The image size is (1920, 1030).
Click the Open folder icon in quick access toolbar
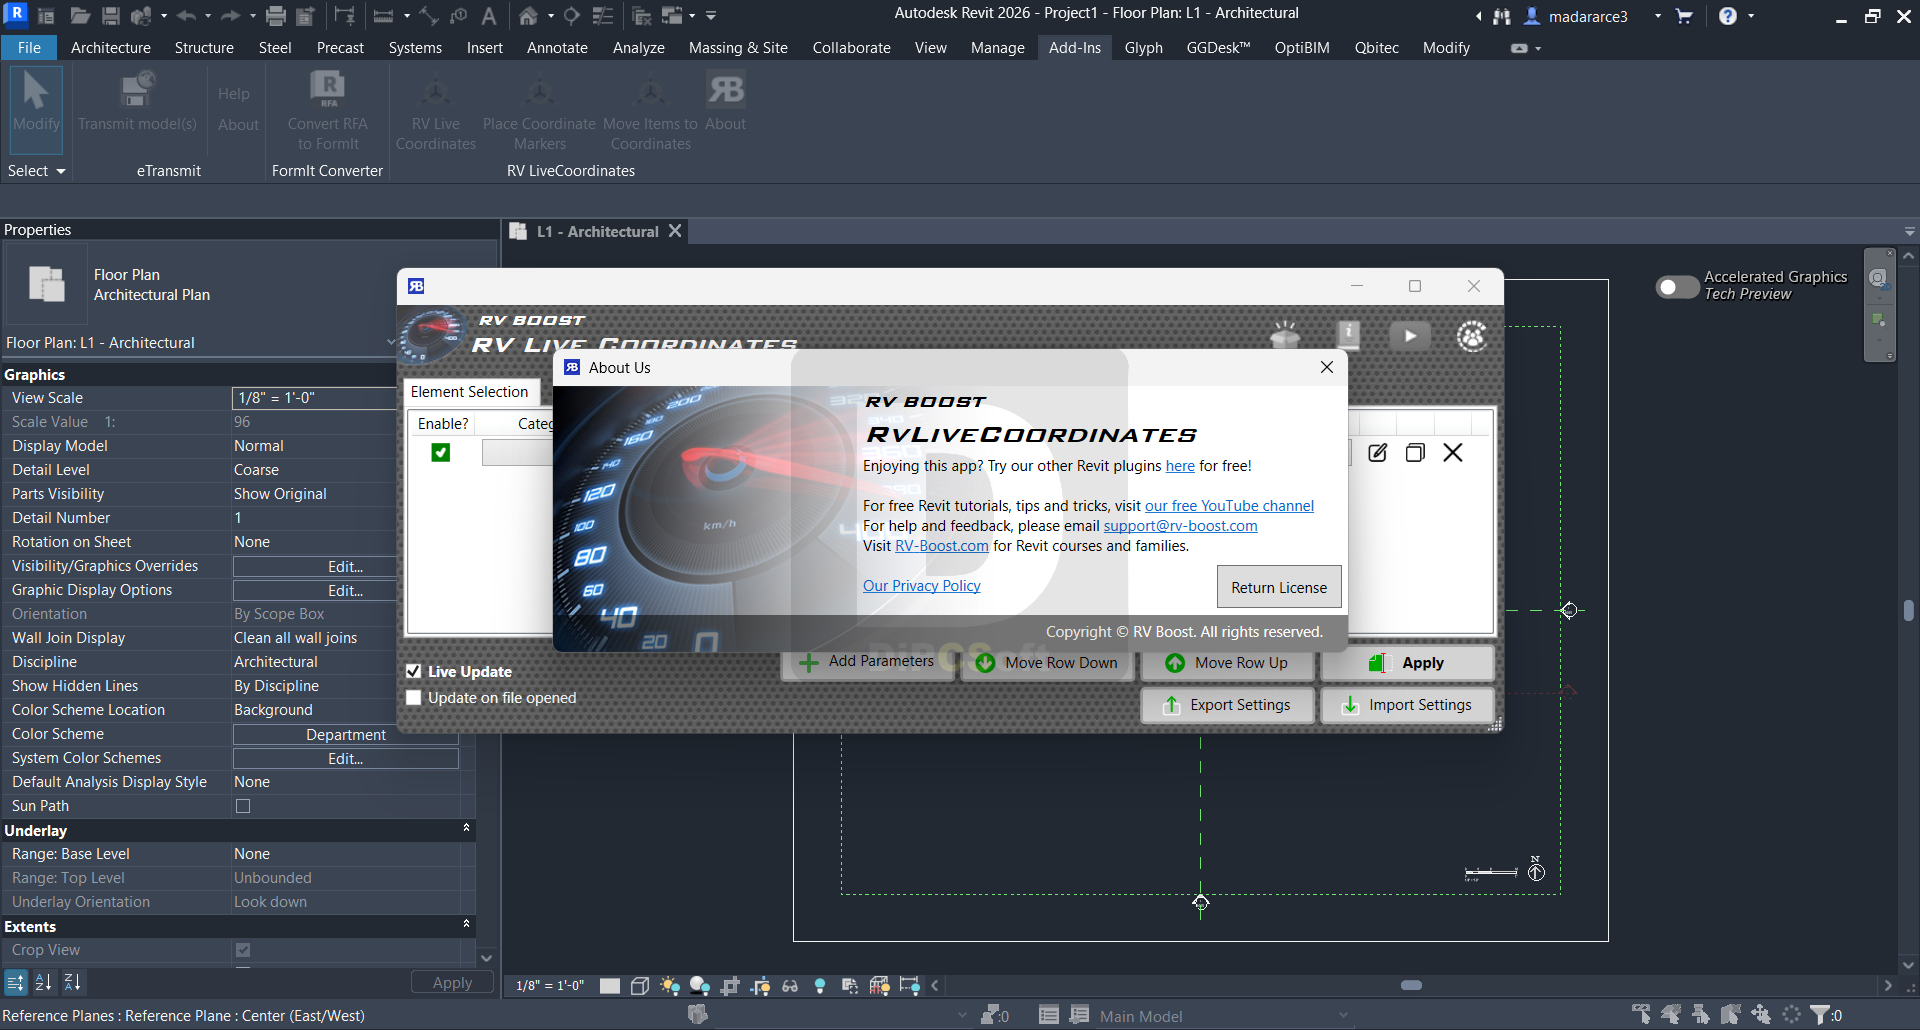click(80, 16)
